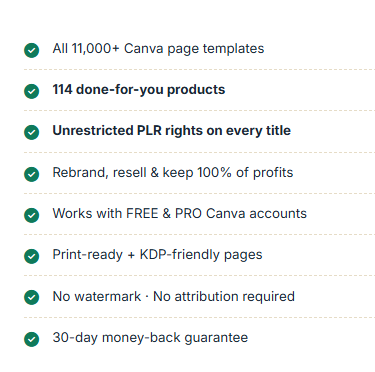Click dashed divider above 30-day money-back guarantee
This screenshot has height=372, width=375.
(199, 318)
